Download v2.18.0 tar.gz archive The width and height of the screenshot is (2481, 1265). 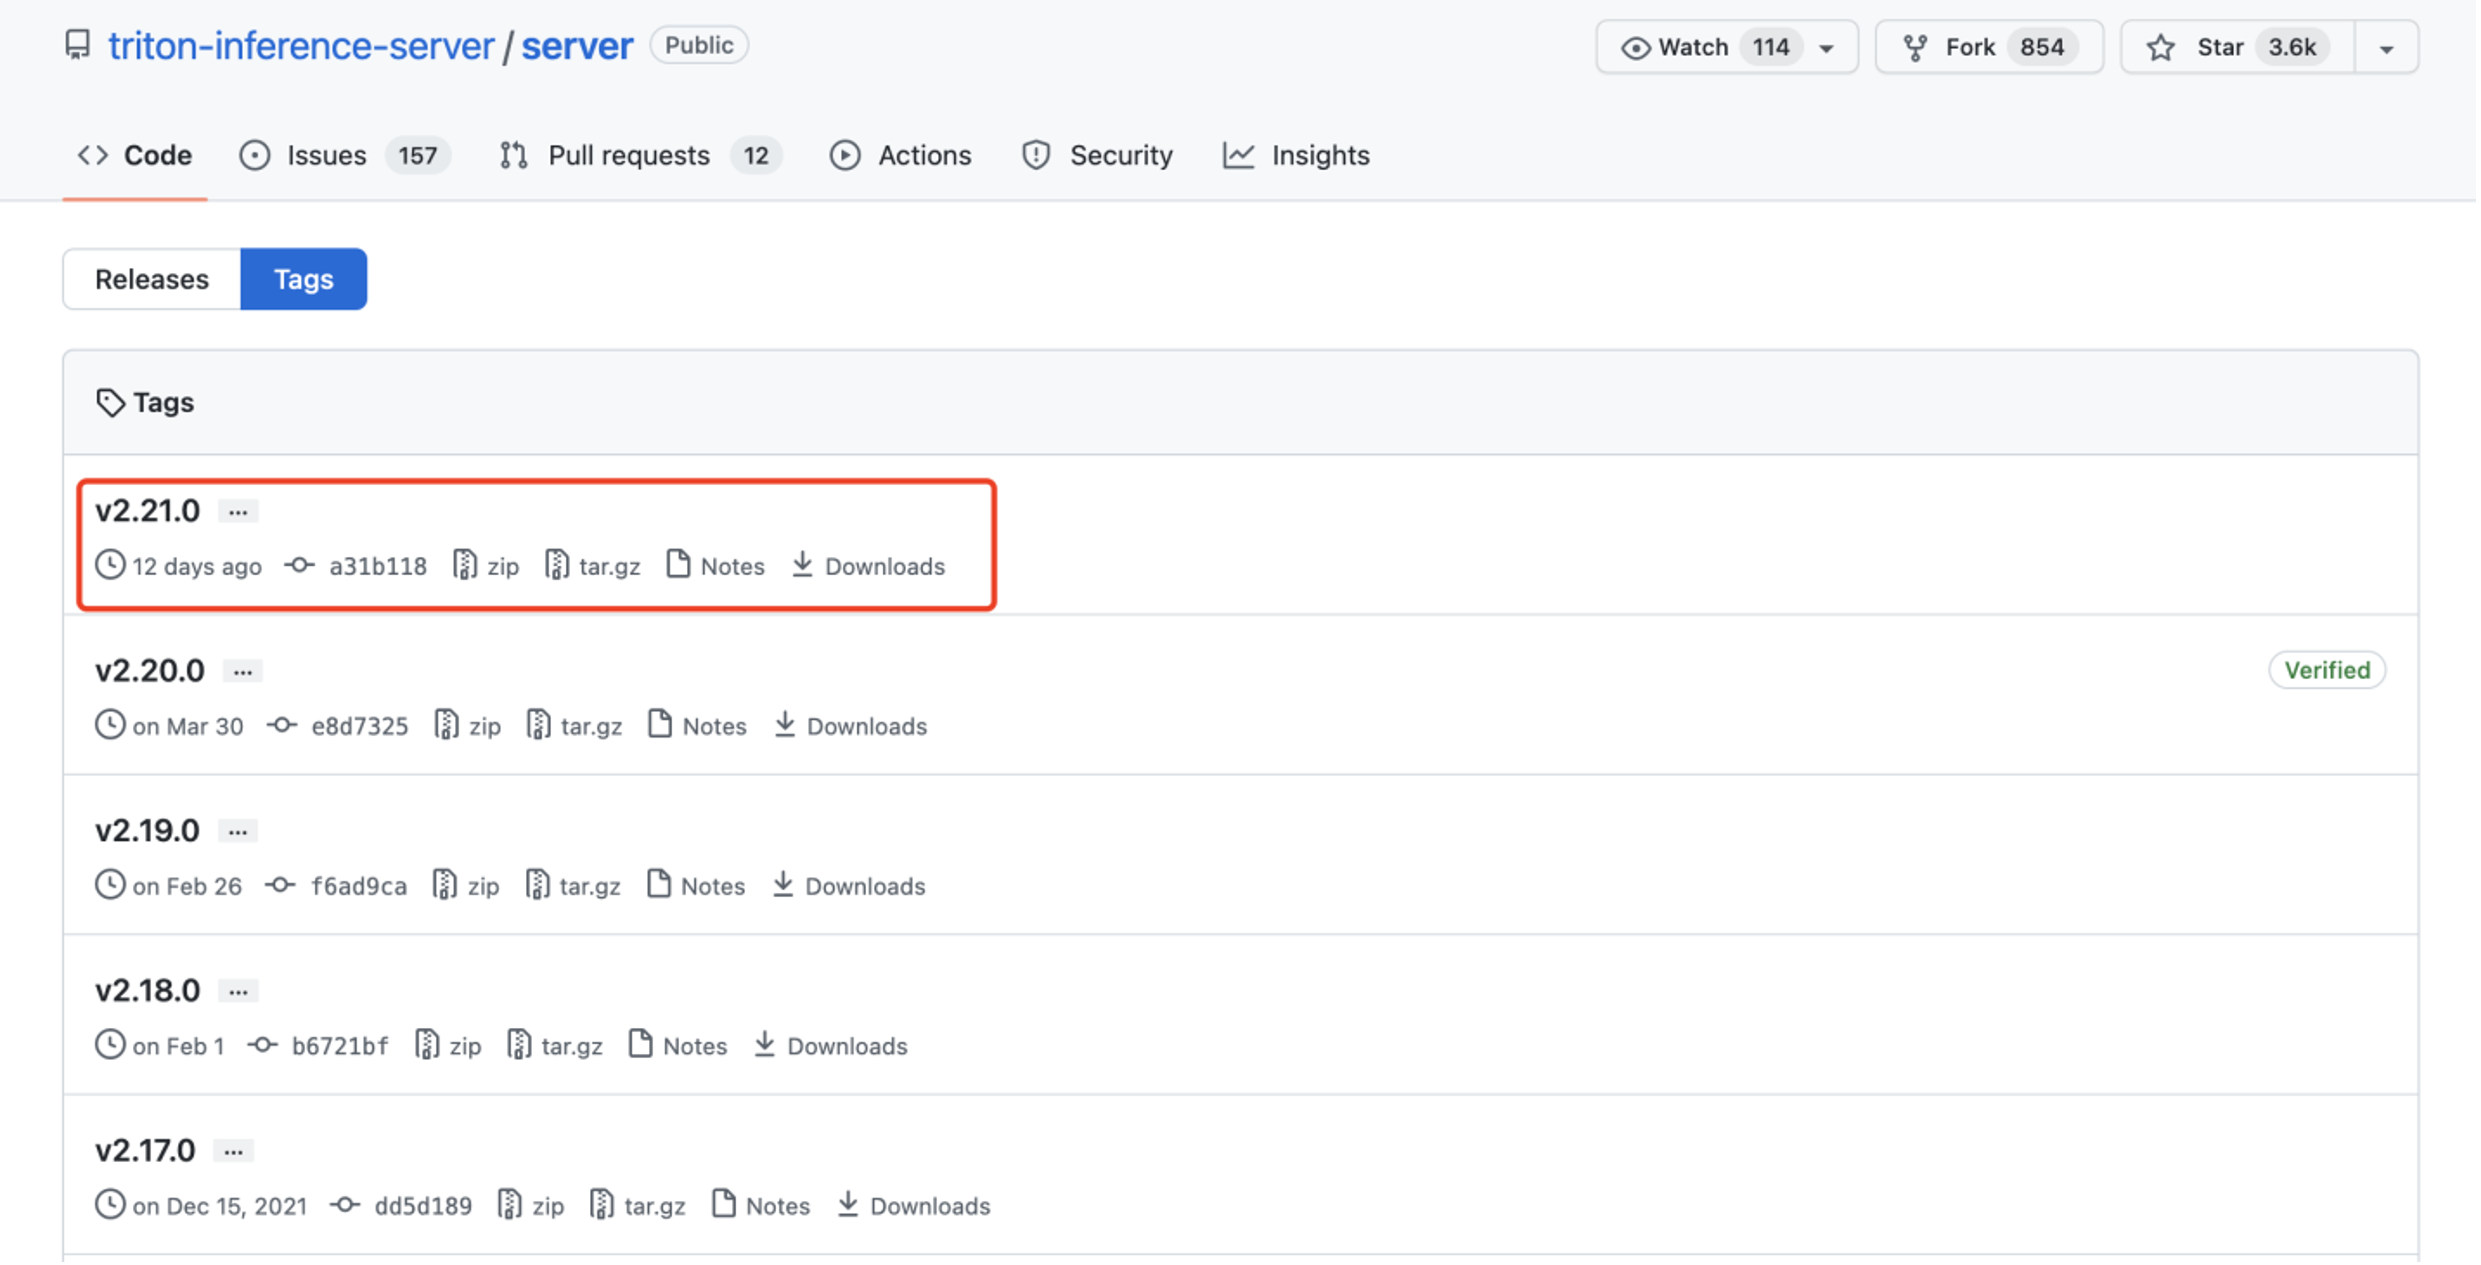556,1046
